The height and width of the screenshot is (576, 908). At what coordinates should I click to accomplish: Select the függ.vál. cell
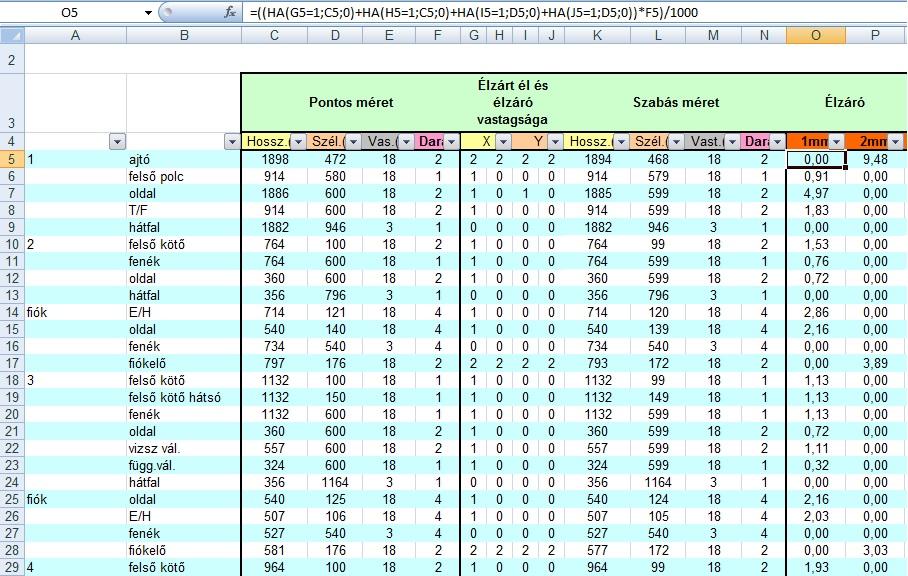184,465
